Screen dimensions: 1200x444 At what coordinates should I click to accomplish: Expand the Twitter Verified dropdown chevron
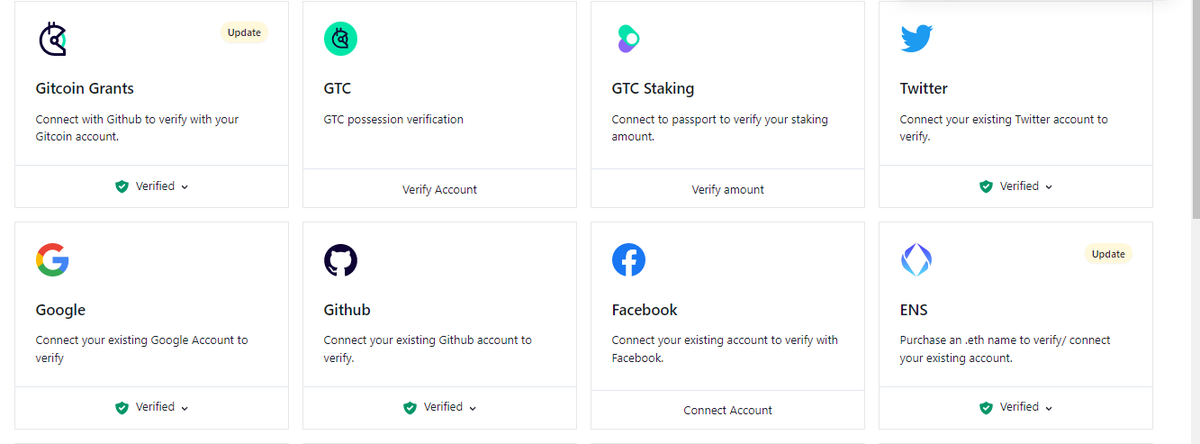coord(1049,187)
